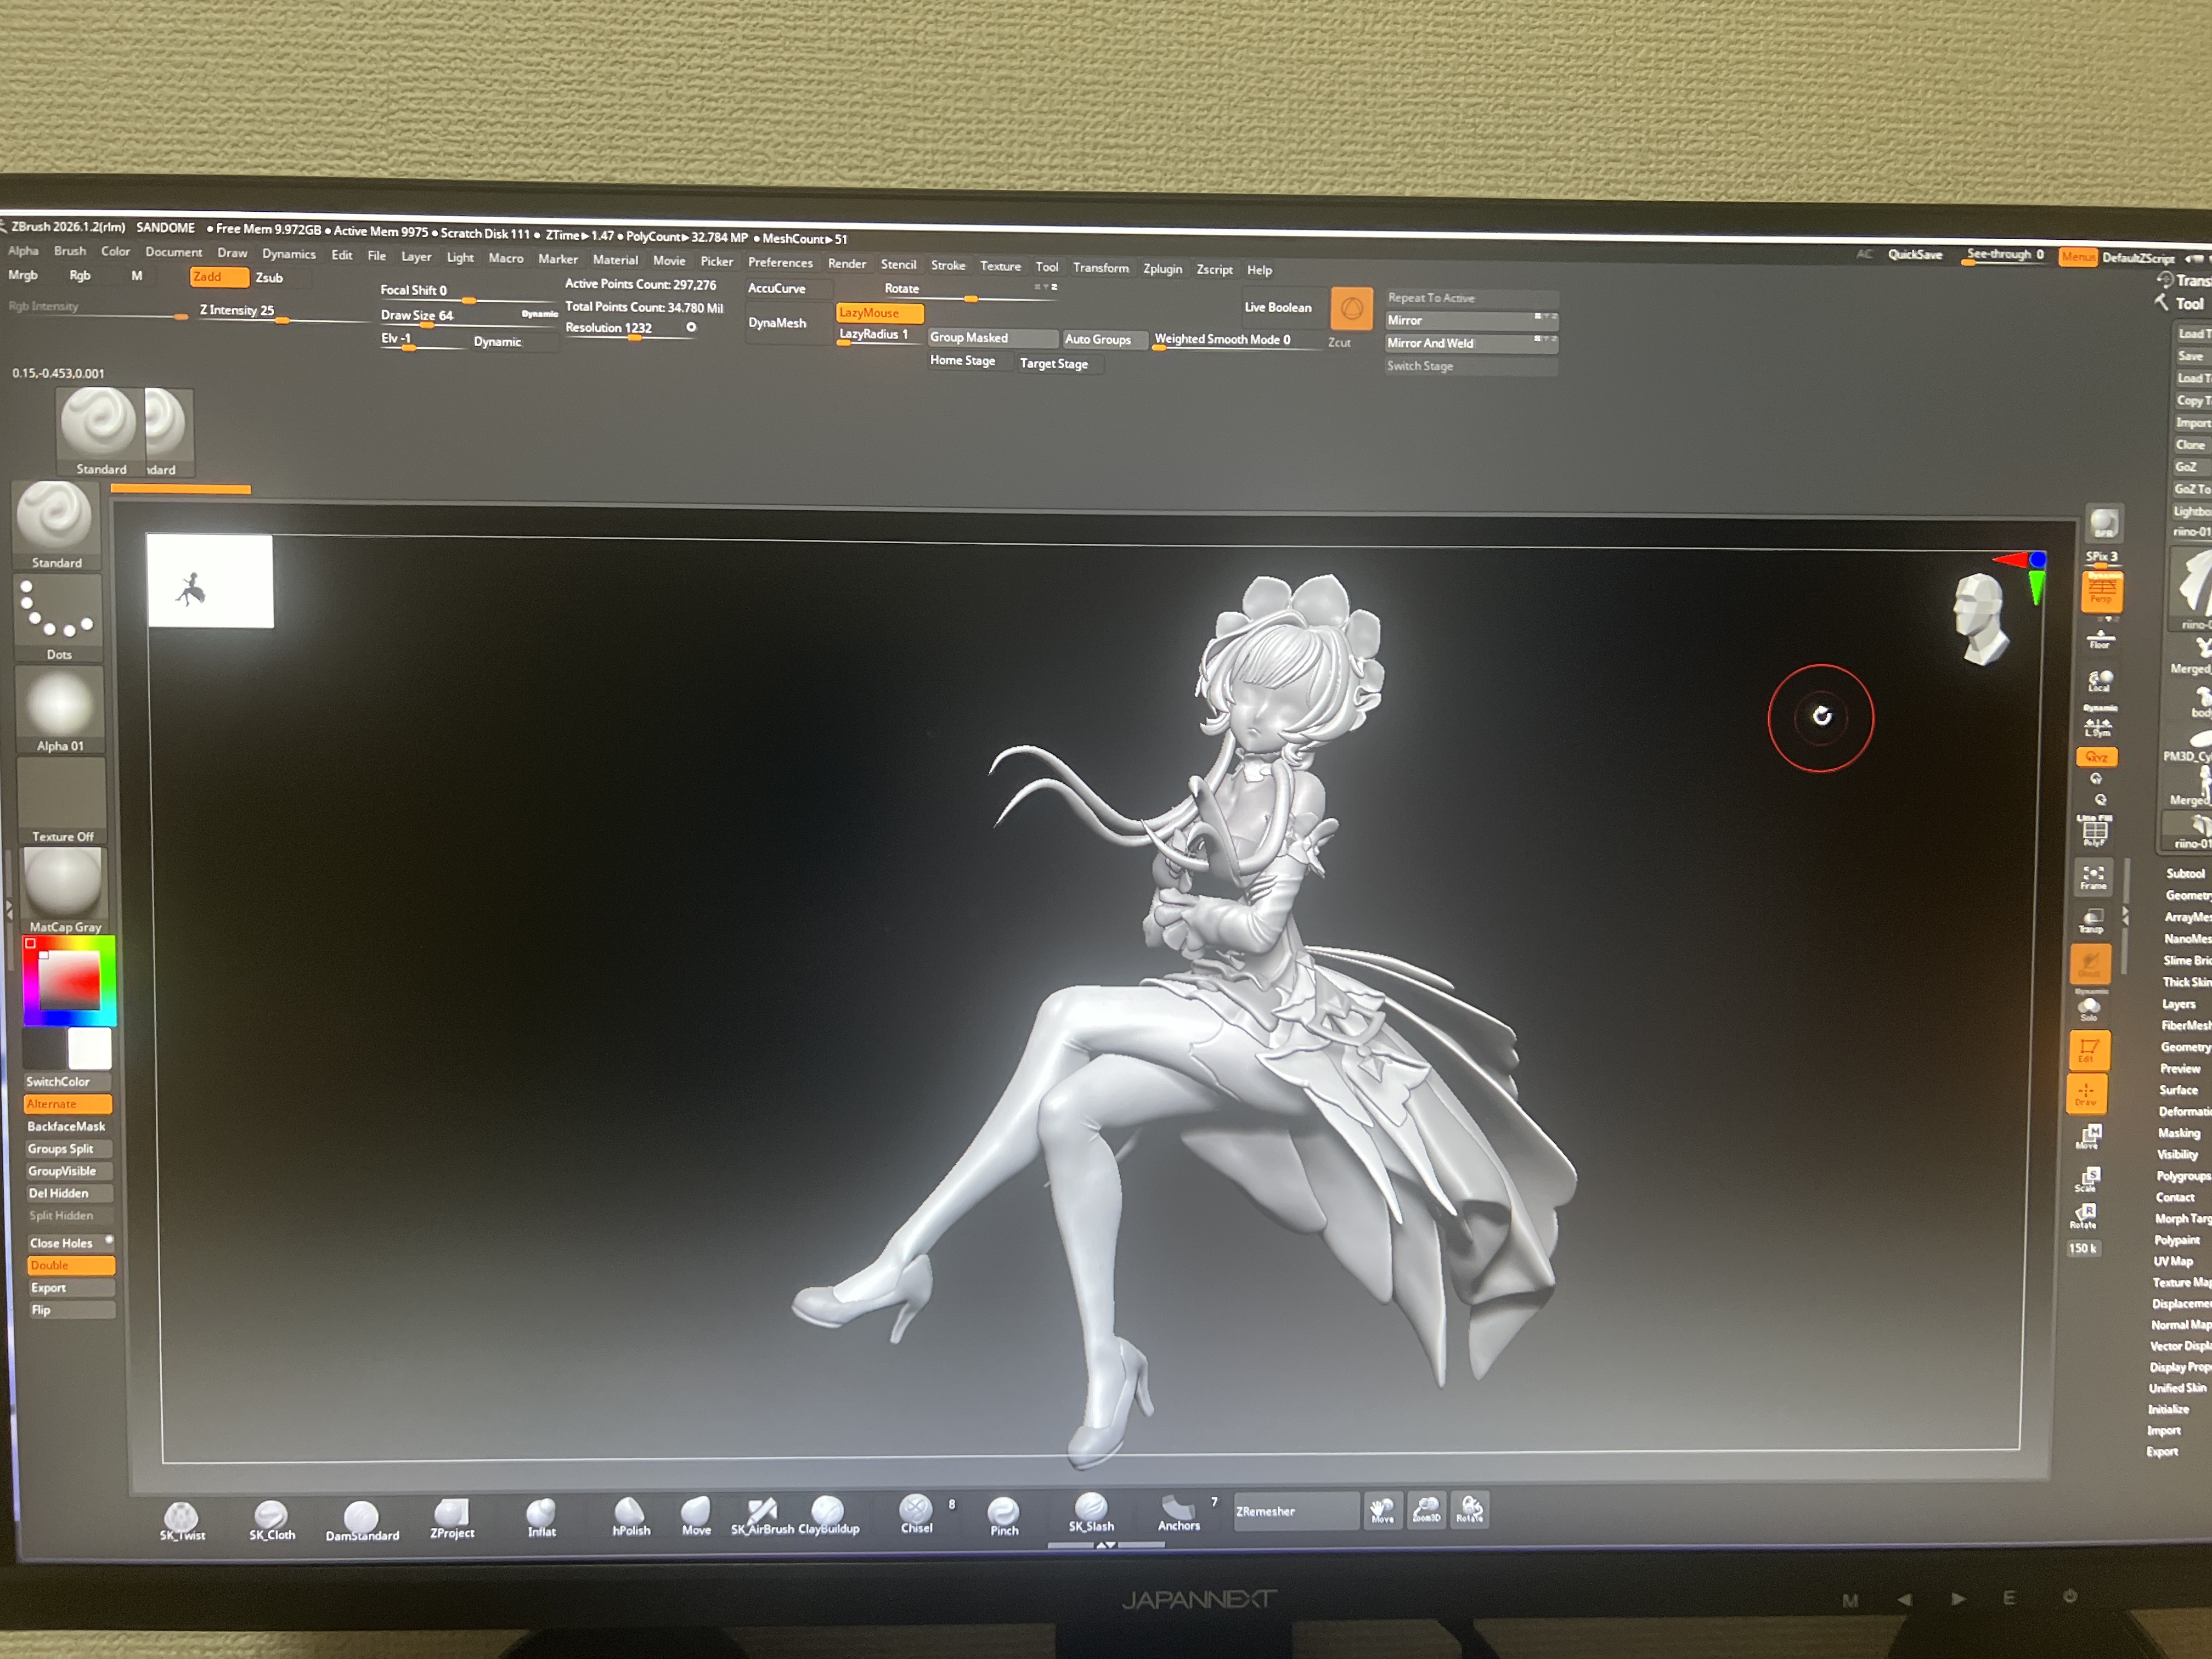Viewport: 2212px width, 1659px height.
Task: Click the Local symmetry icon
Action: pyautogui.click(x=2099, y=682)
